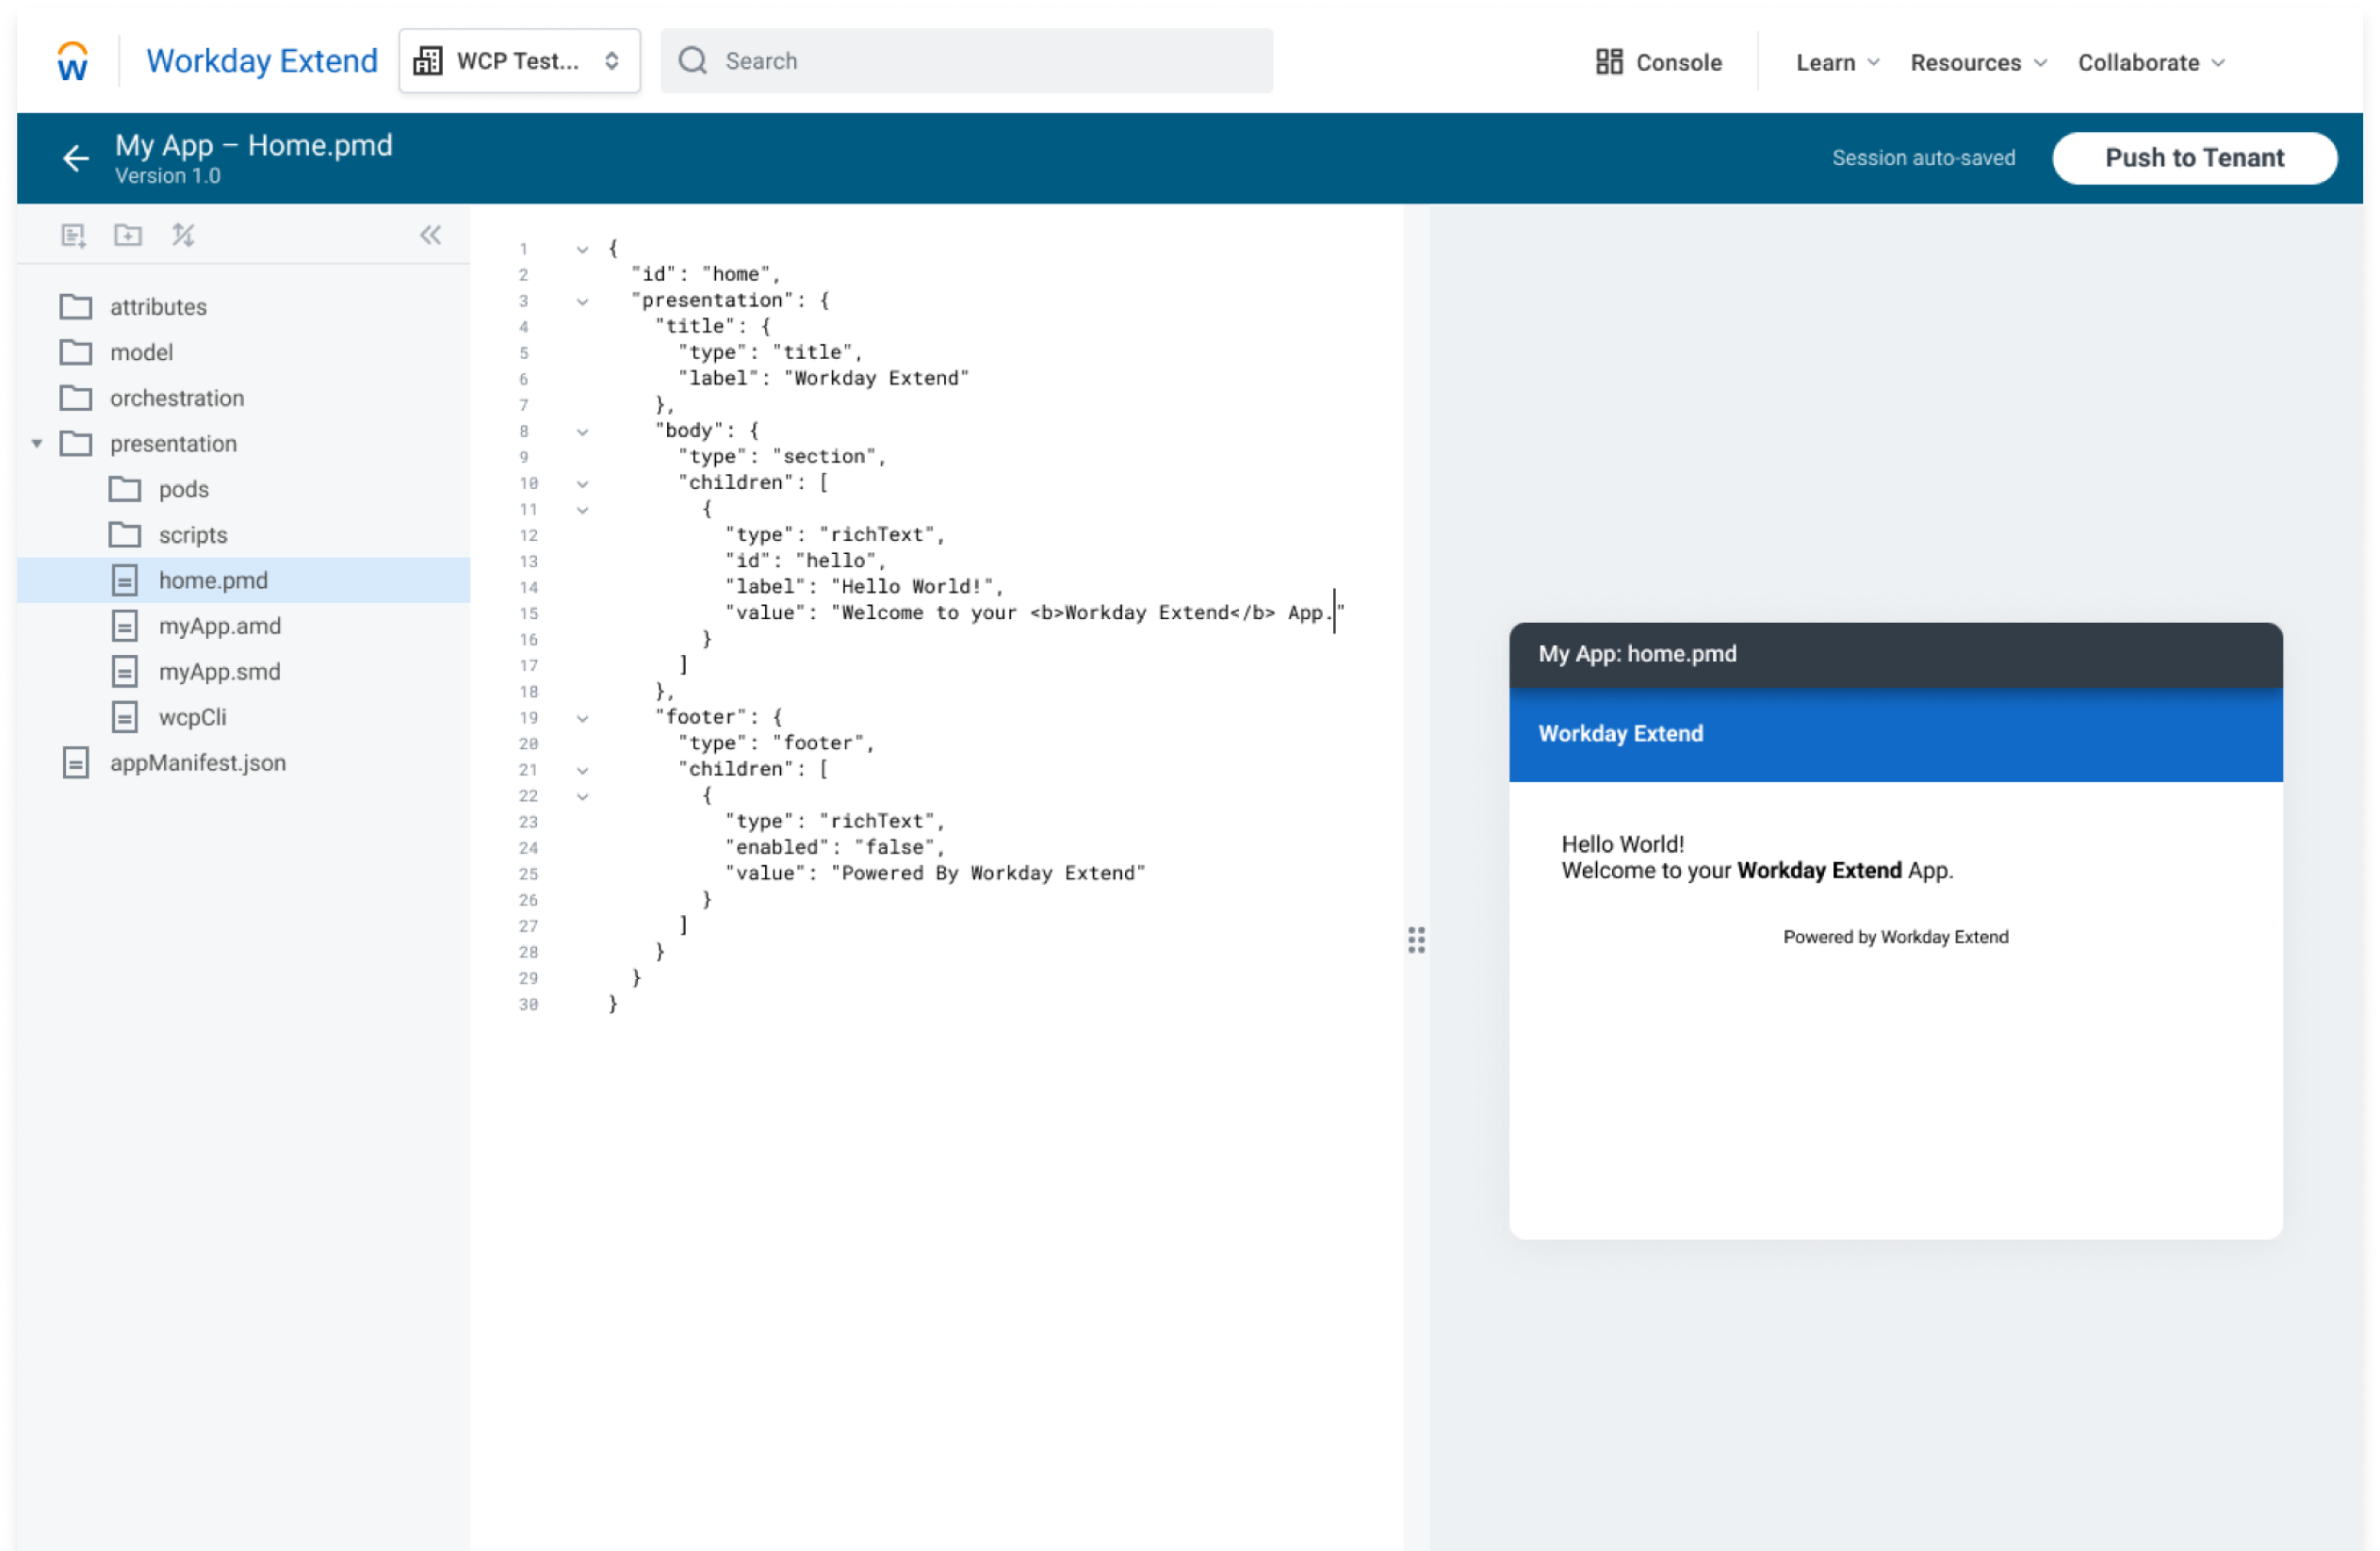2380x1551 pixels.
Task: Click the attributes folder icon
Action: point(76,306)
